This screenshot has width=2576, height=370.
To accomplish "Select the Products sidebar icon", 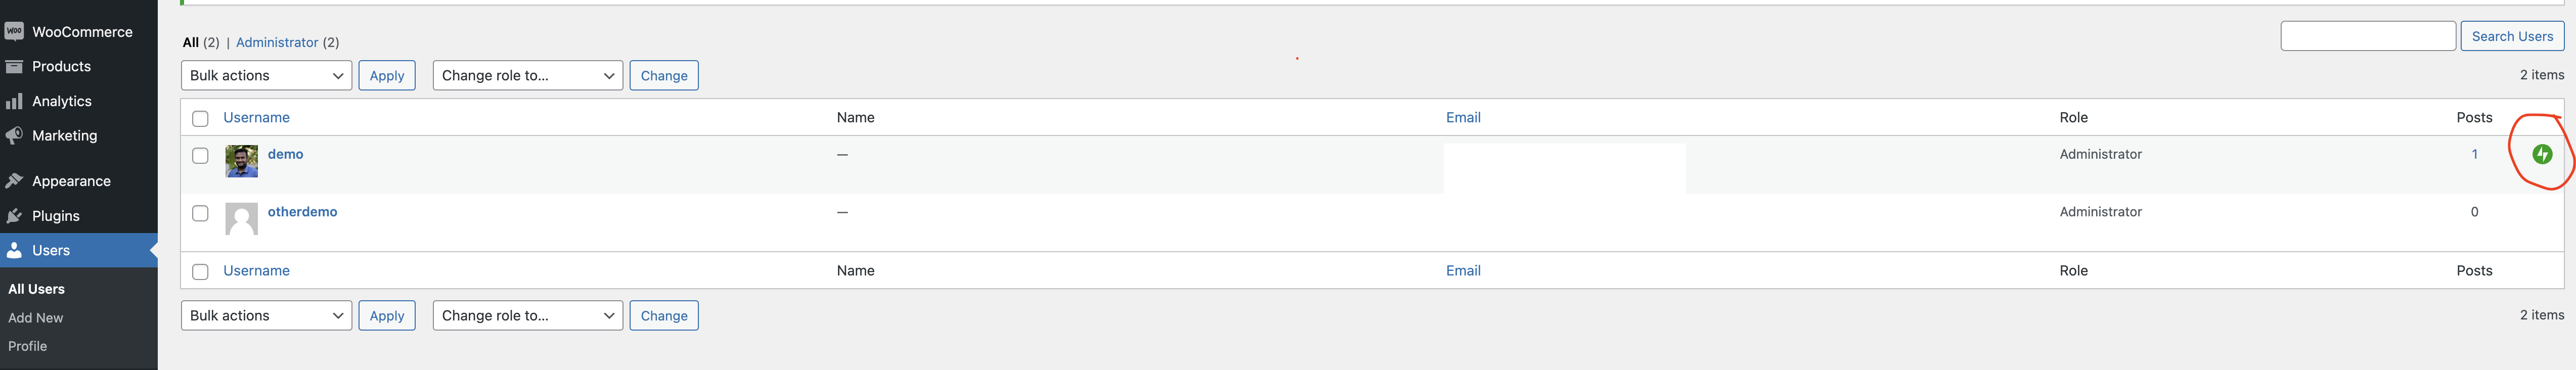I will point(14,66).
